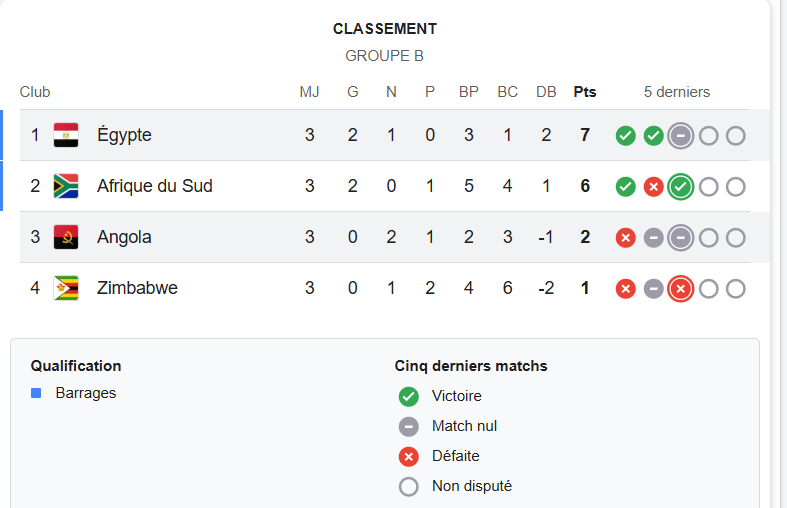Open the Égypte team link

coord(124,135)
